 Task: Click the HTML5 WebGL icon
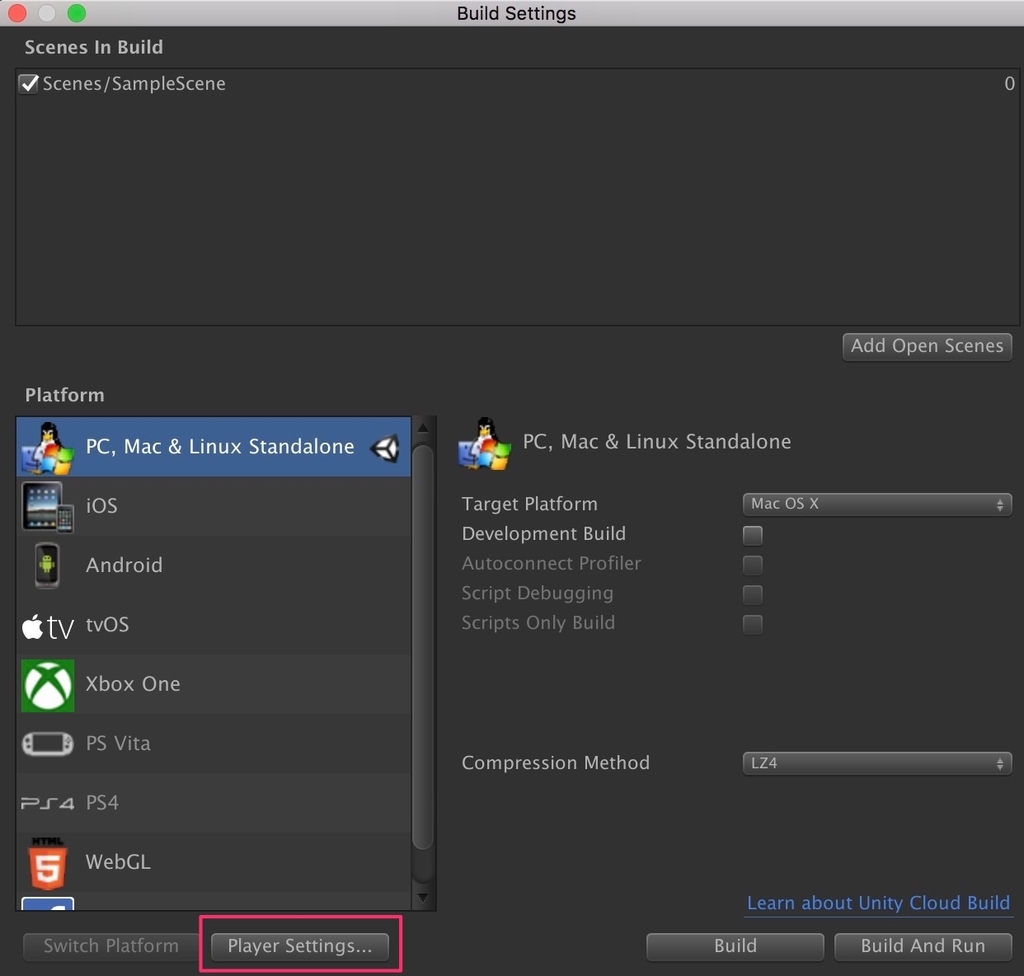pos(48,863)
